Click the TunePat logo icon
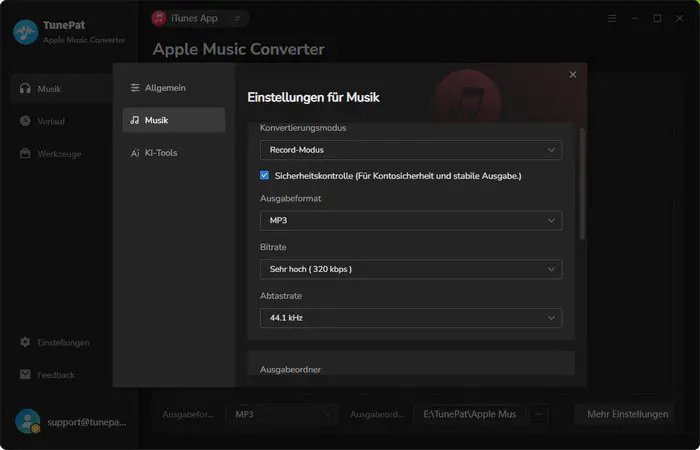This screenshot has height=450, width=700. [x=26, y=32]
